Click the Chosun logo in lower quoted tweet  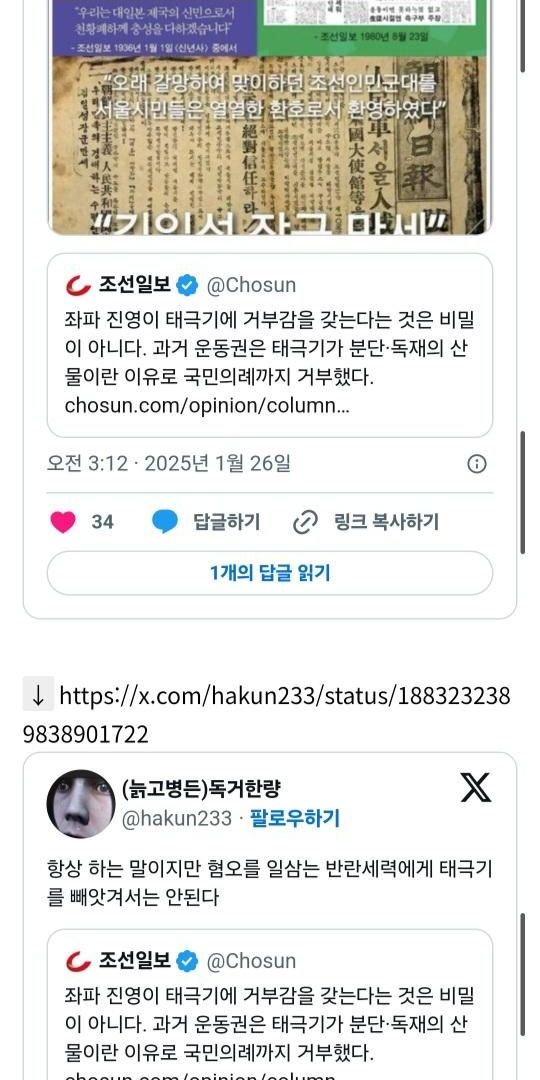pyautogui.click(x=79, y=961)
